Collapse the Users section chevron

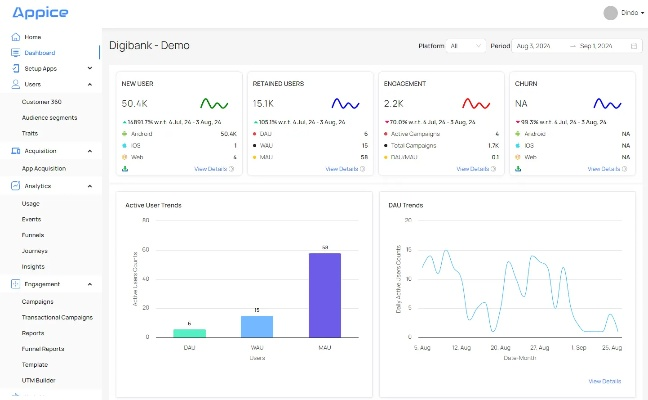pyautogui.click(x=90, y=84)
